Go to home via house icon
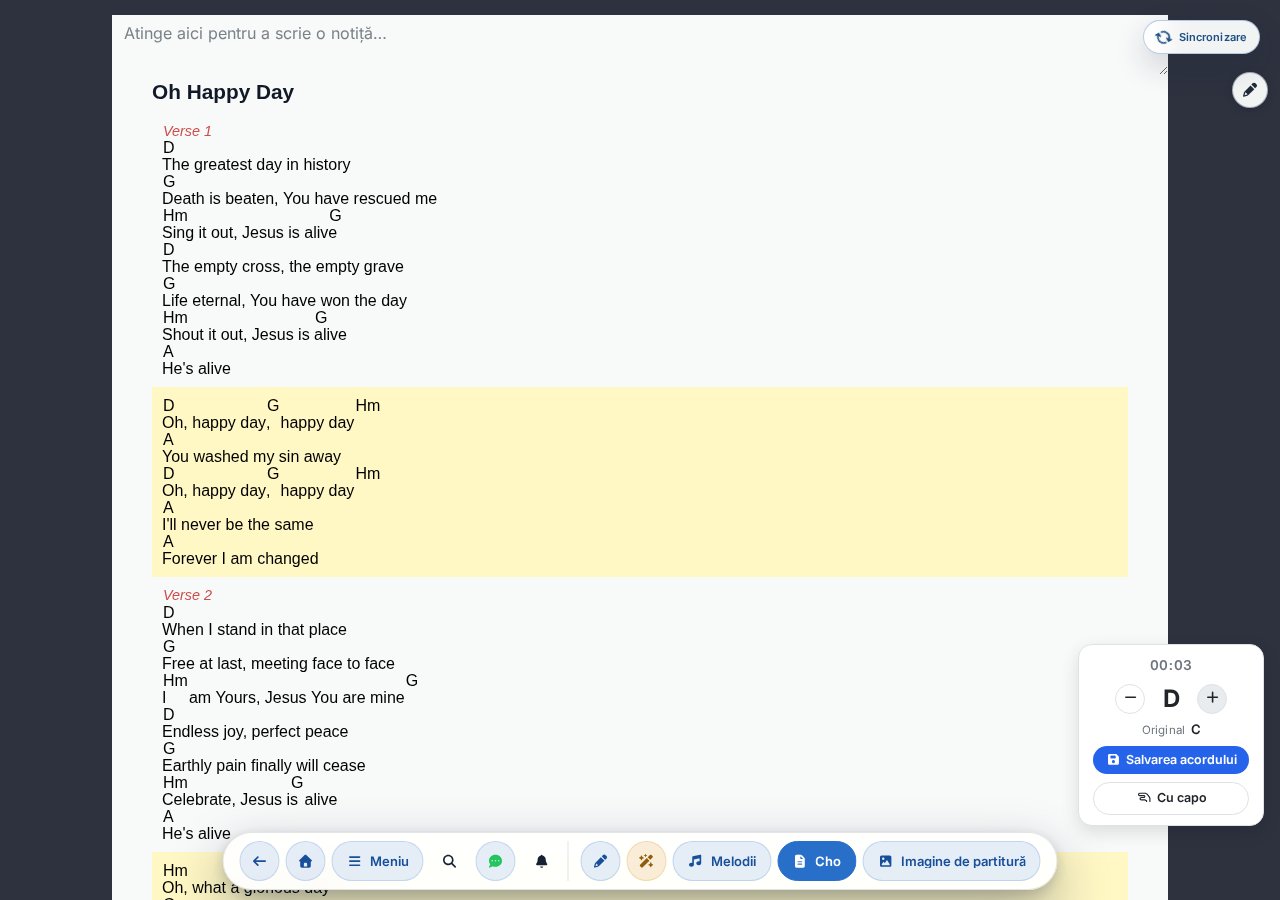 click(305, 861)
